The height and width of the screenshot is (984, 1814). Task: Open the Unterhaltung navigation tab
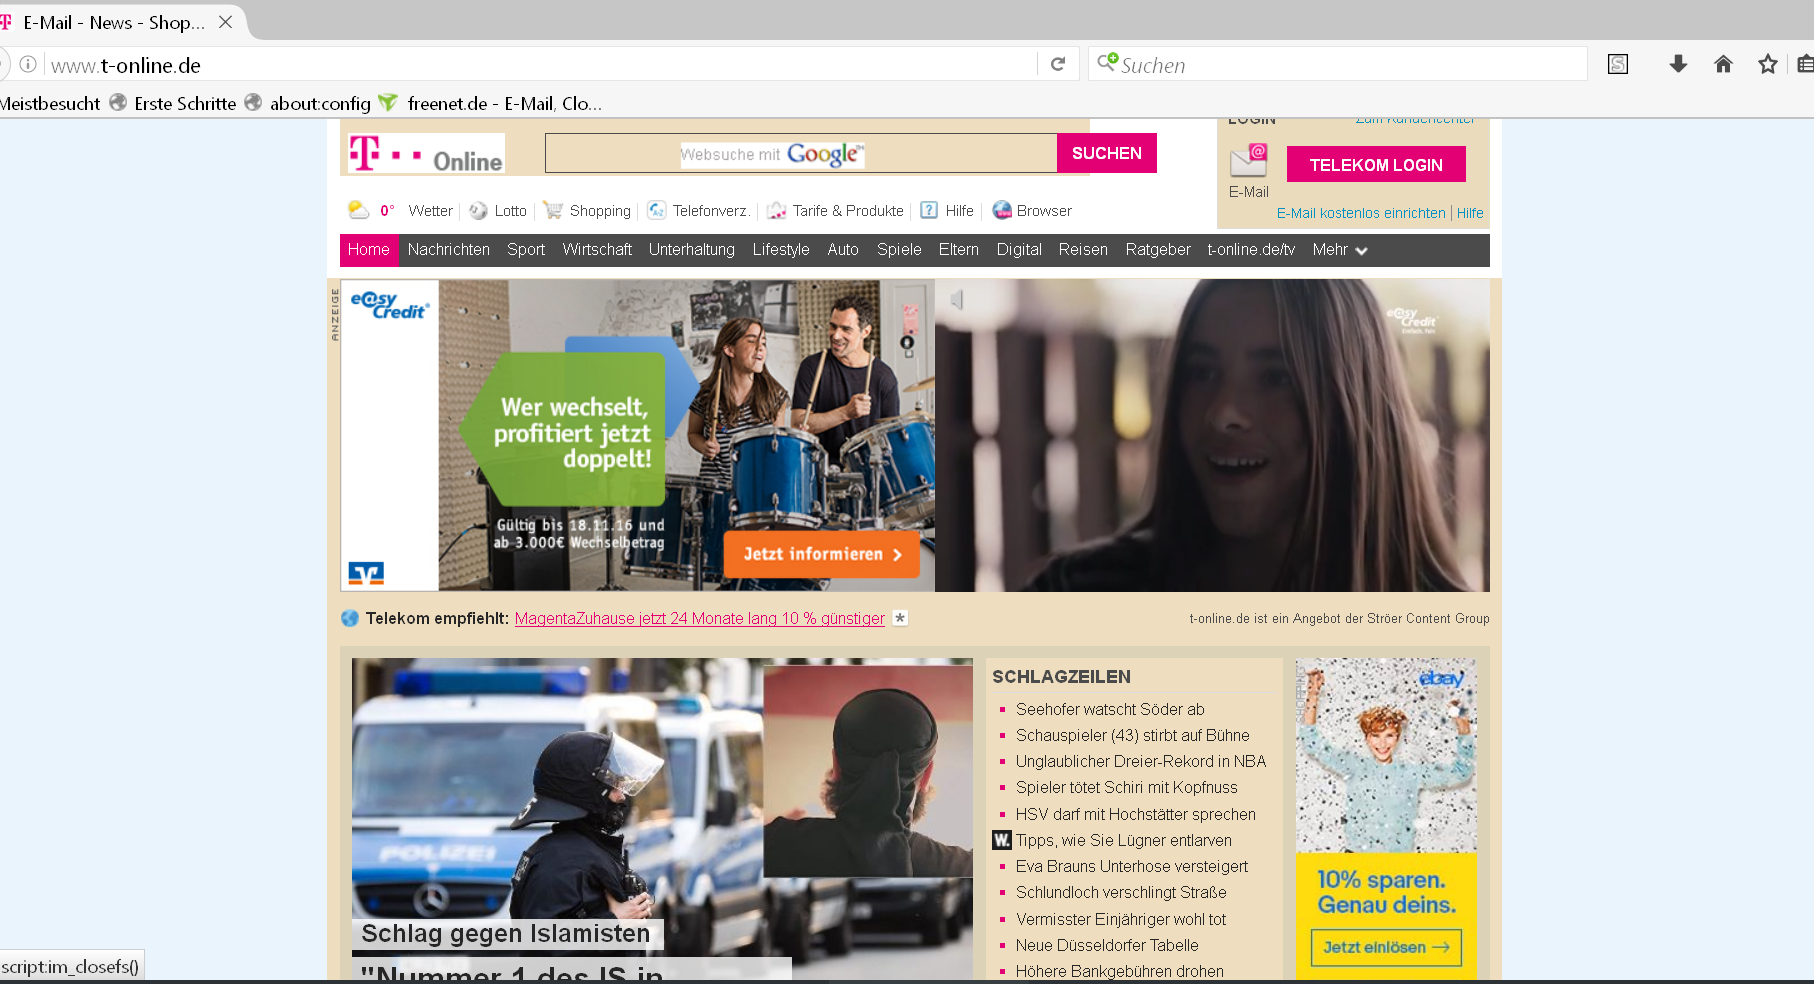click(692, 250)
